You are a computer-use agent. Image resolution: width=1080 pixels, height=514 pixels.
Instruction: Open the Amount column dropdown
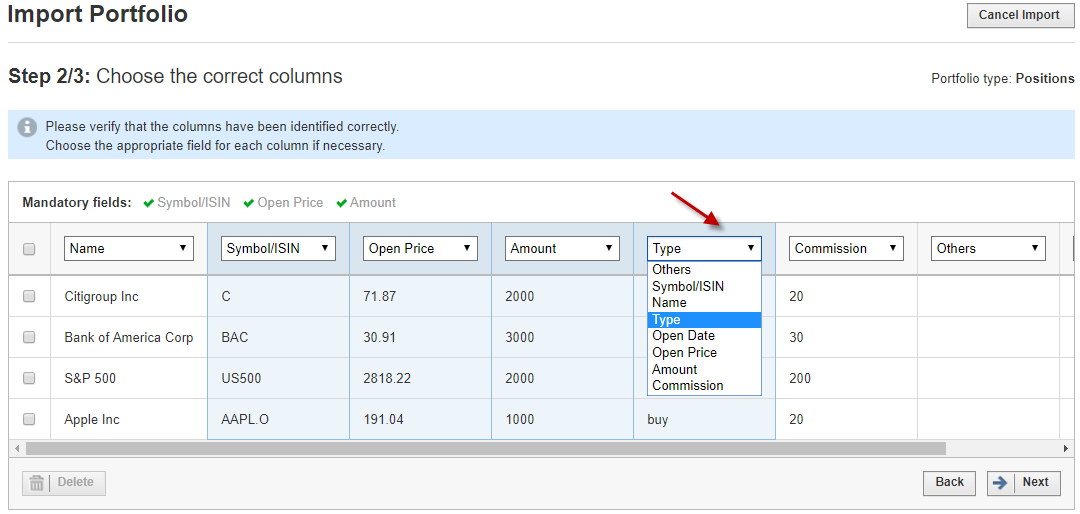562,249
